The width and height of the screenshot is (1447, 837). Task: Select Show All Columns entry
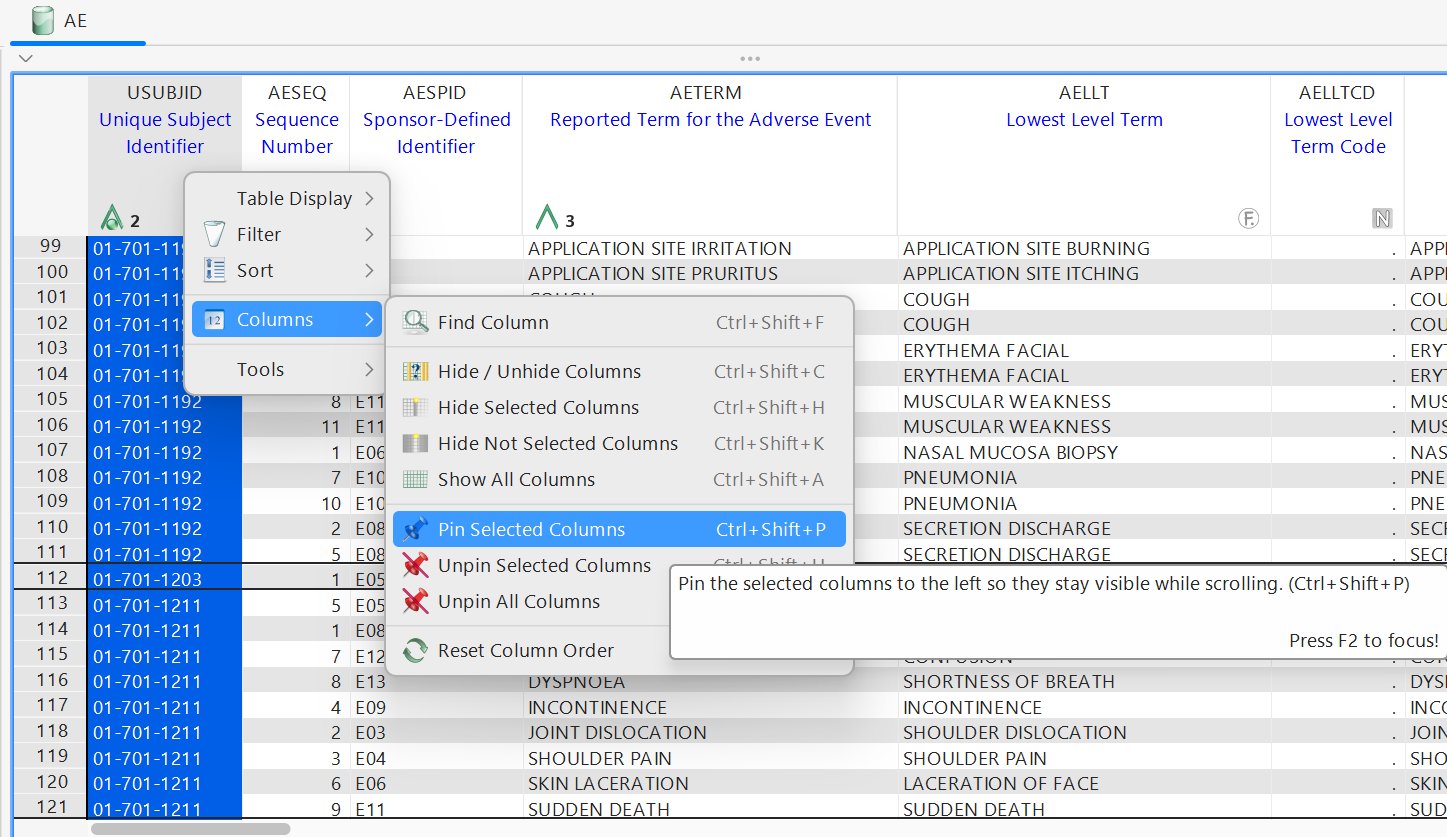pyautogui.click(x=619, y=480)
